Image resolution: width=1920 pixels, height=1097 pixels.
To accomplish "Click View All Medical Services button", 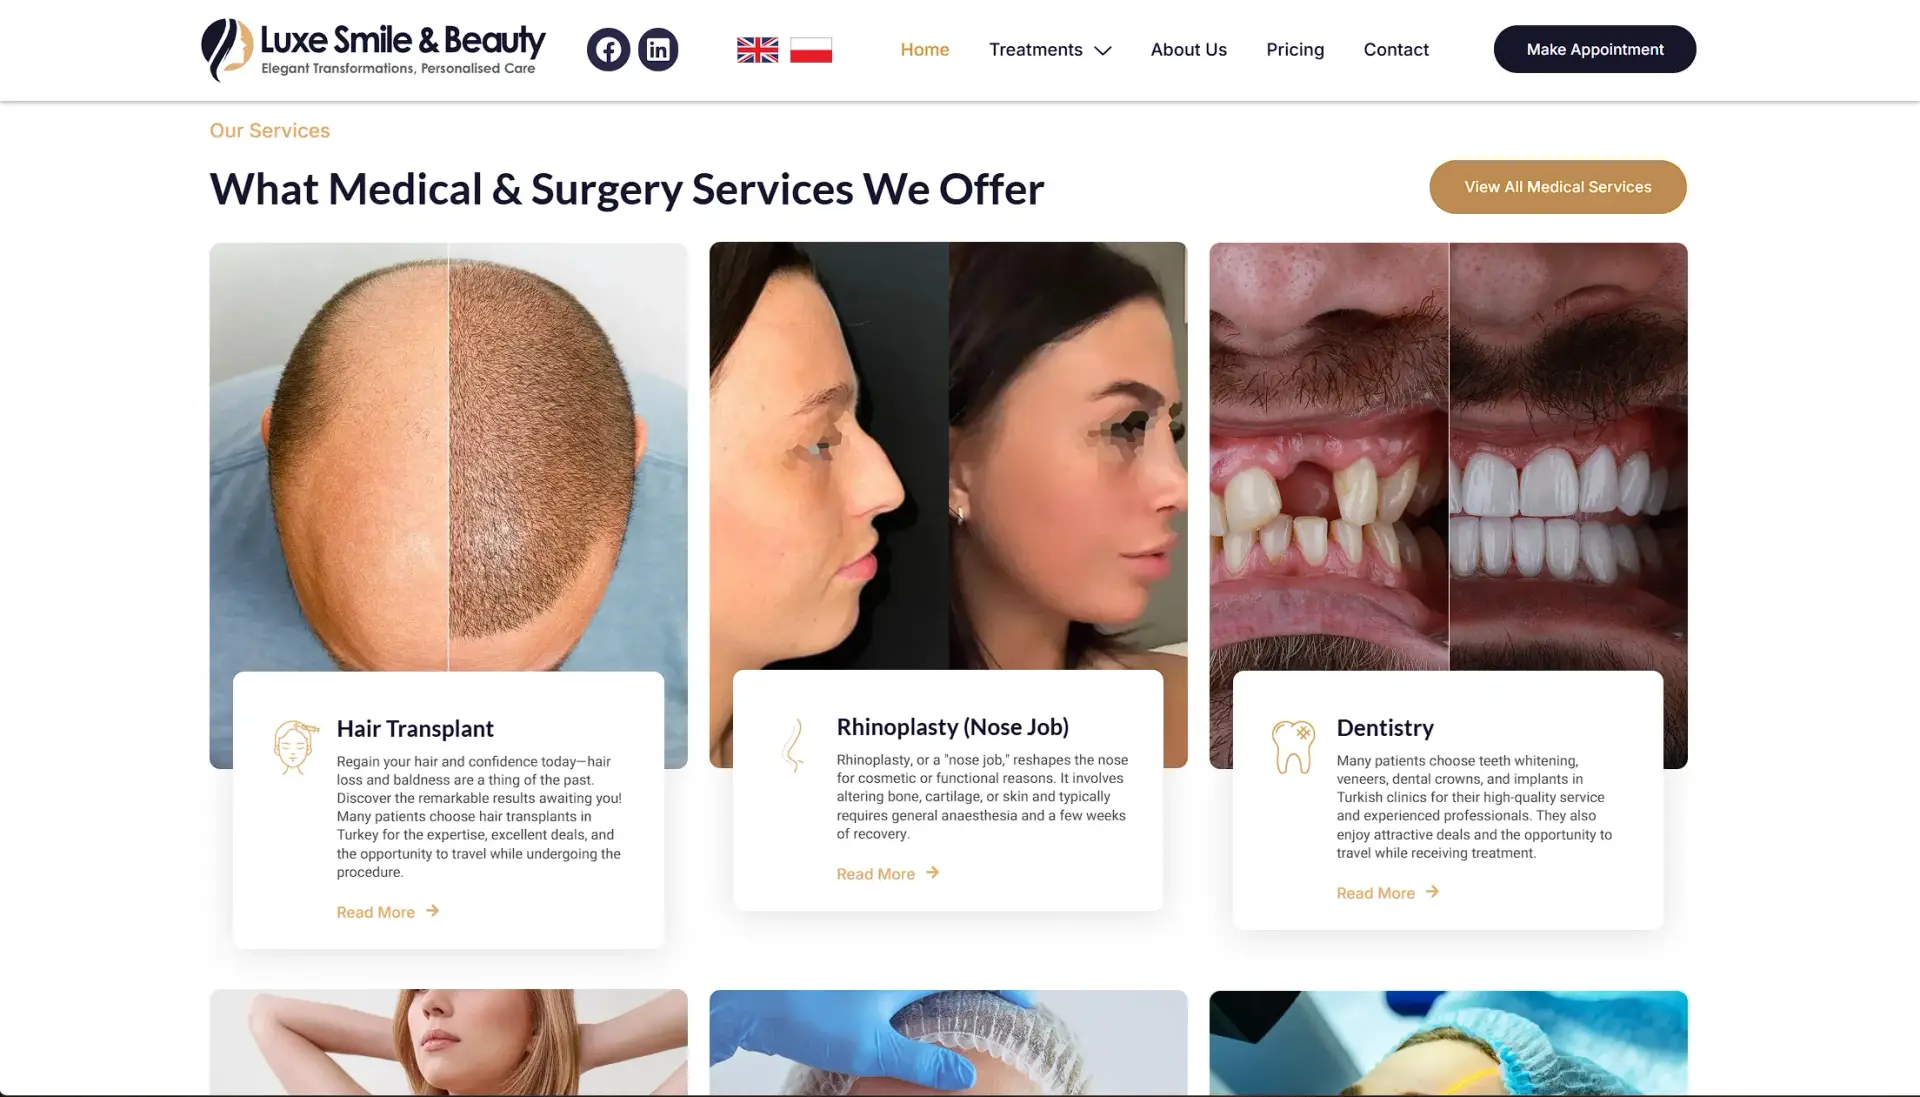I will [x=1558, y=187].
